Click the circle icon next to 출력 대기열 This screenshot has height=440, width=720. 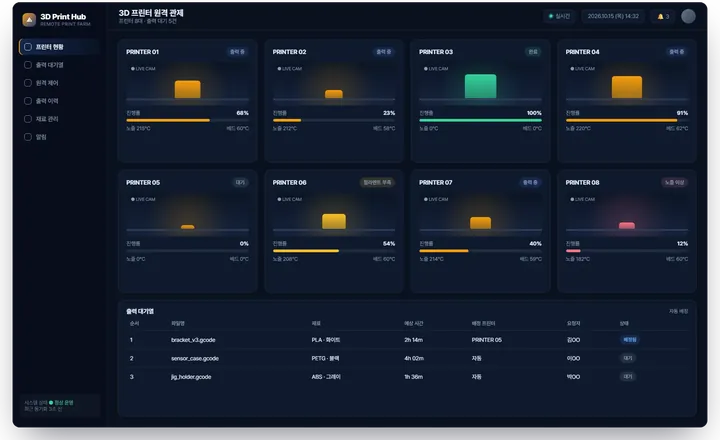coord(28,65)
